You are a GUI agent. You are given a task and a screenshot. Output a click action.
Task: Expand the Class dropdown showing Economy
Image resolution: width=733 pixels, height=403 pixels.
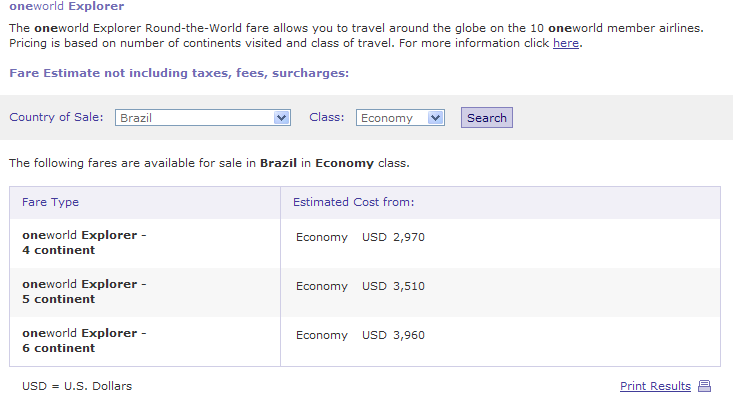click(400, 118)
